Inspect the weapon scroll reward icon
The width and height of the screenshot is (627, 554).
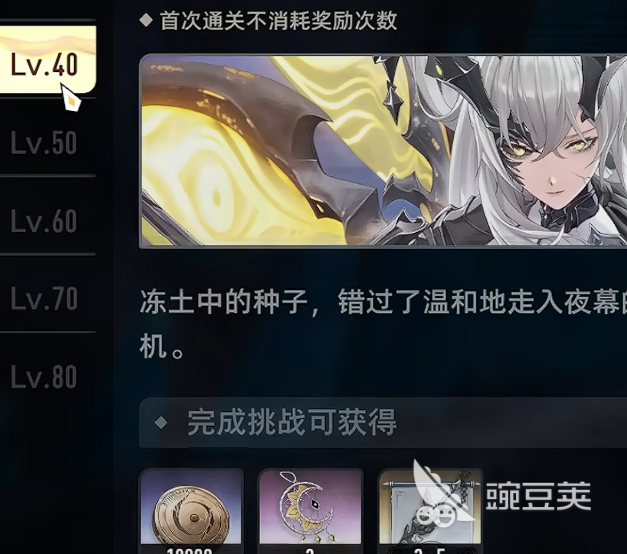[430, 511]
